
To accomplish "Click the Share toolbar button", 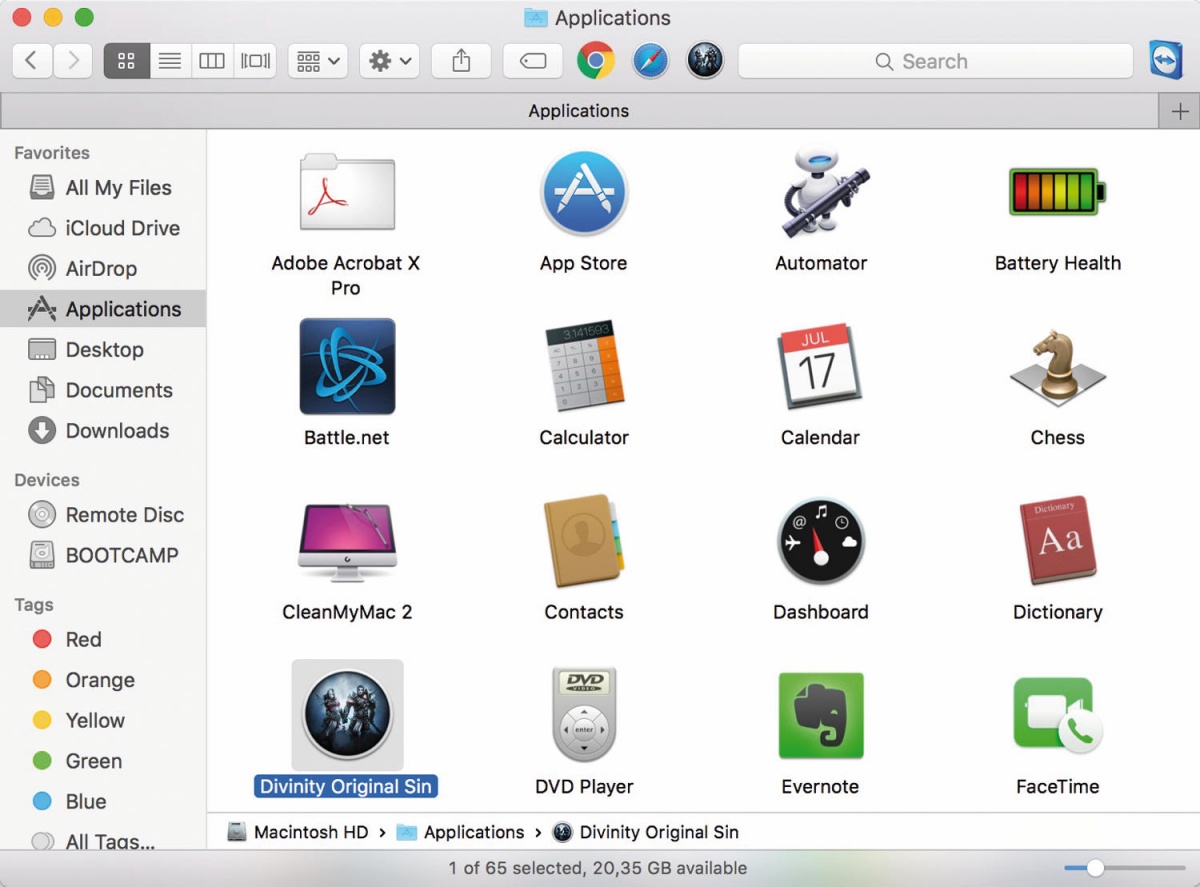I will [x=461, y=61].
